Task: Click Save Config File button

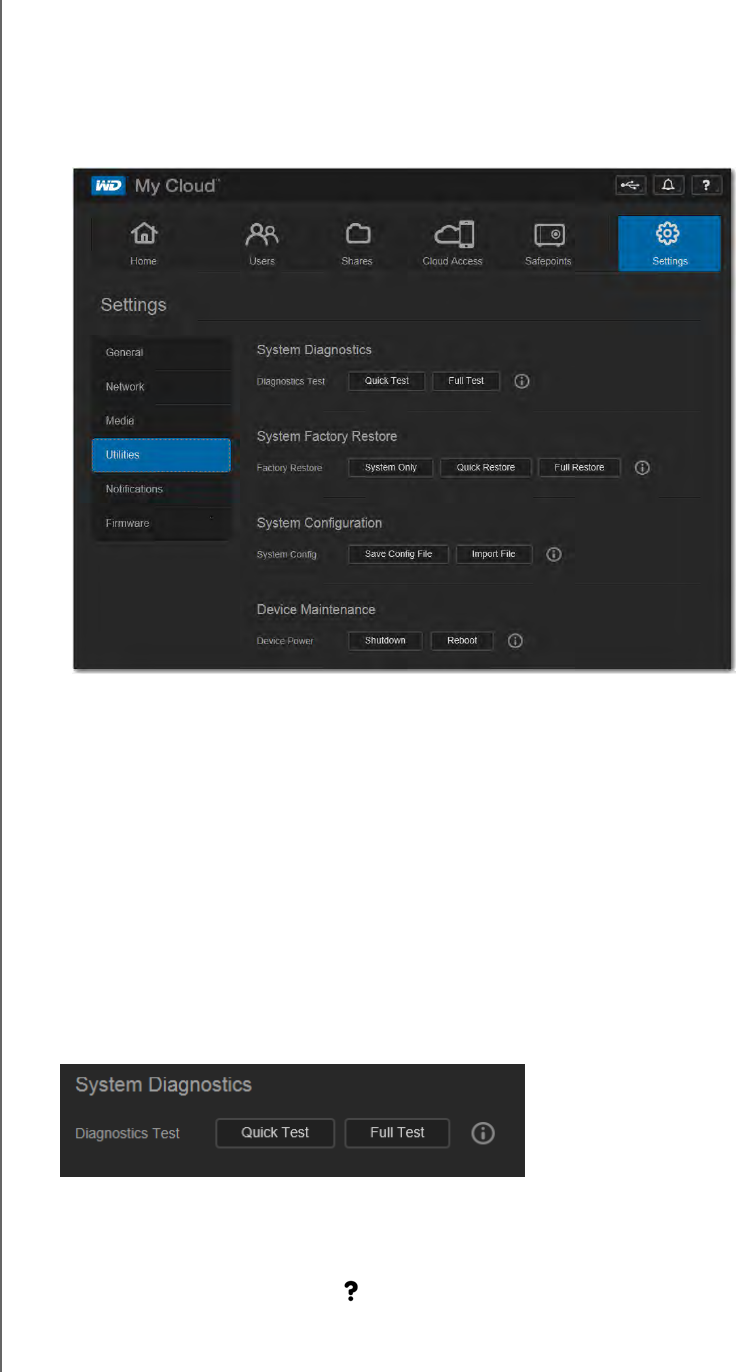Action: [x=398, y=554]
